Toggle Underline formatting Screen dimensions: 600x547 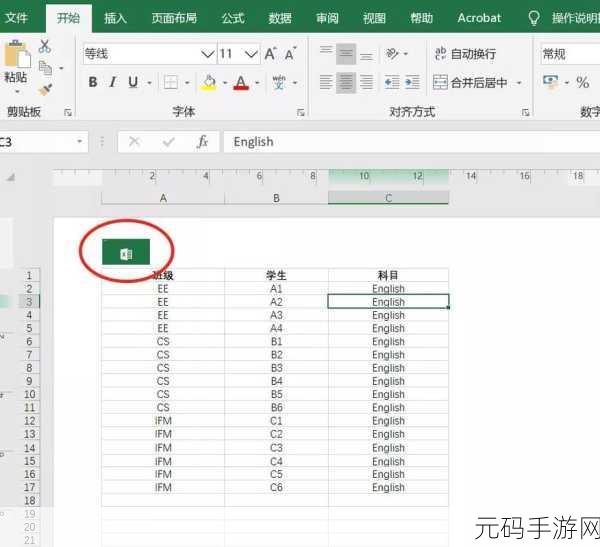coord(133,82)
